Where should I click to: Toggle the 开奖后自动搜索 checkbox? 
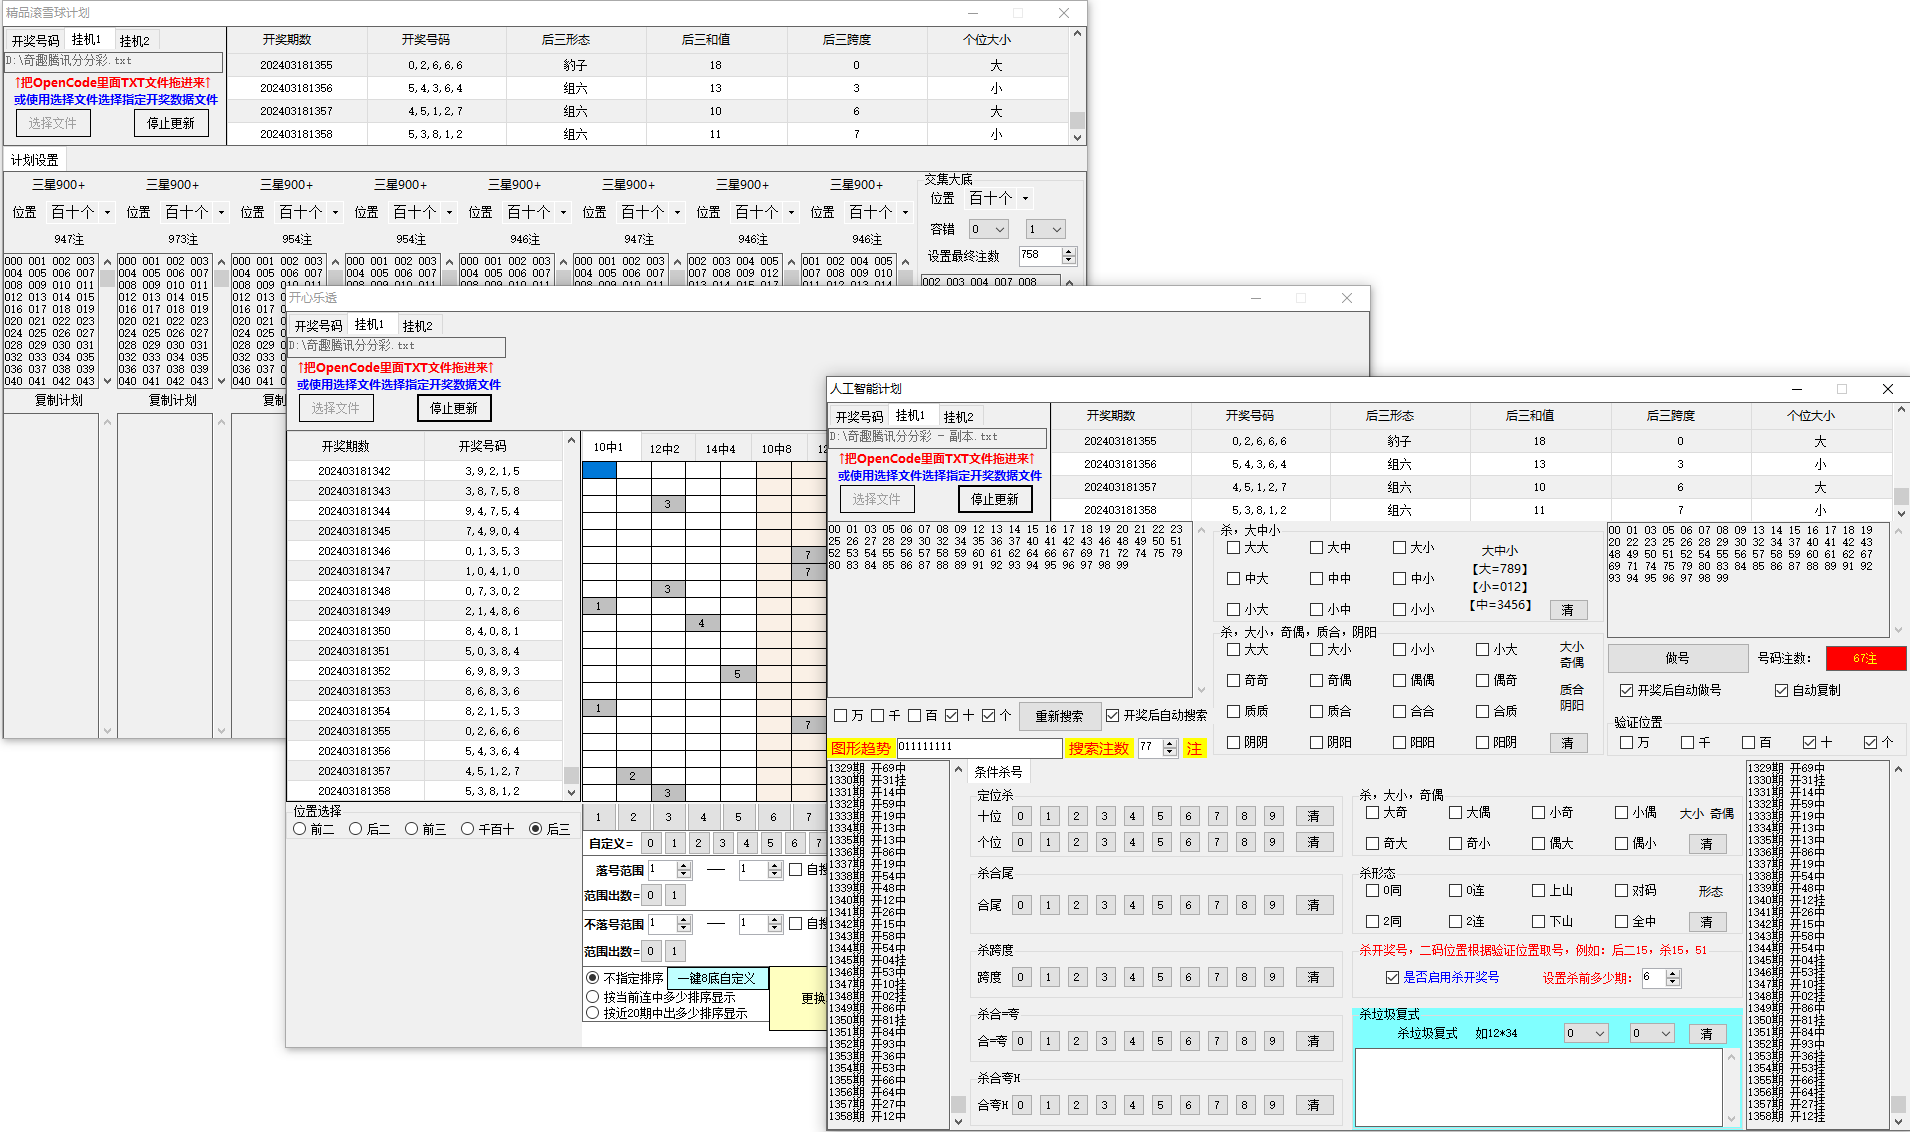point(1112,715)
